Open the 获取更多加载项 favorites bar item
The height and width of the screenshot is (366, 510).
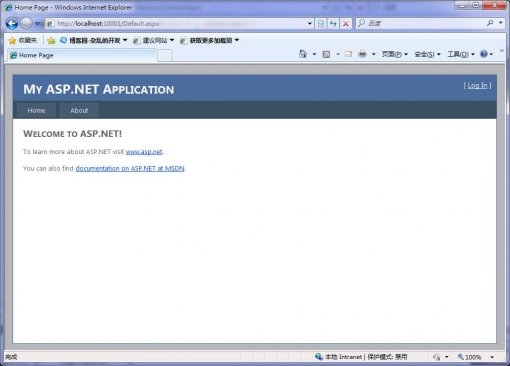tap(206, 41)
